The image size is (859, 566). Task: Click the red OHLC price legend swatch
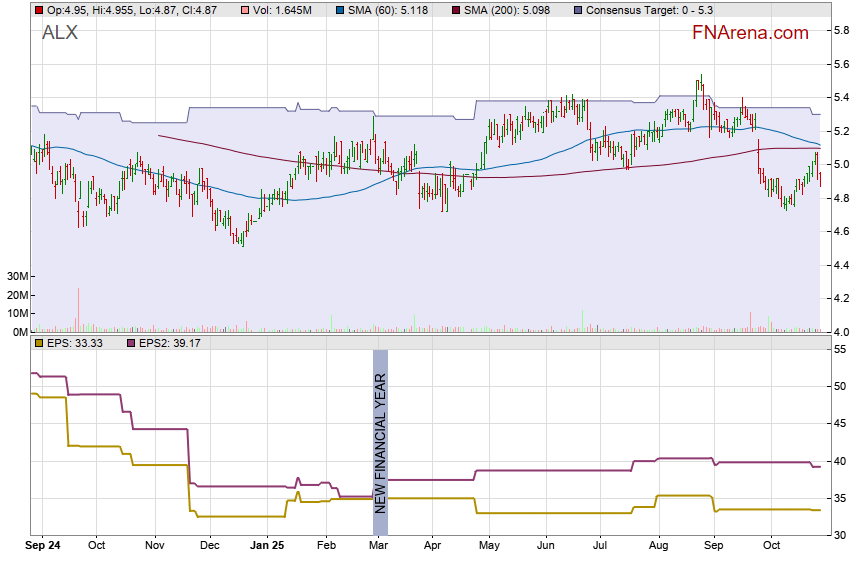tap(38, 10)
